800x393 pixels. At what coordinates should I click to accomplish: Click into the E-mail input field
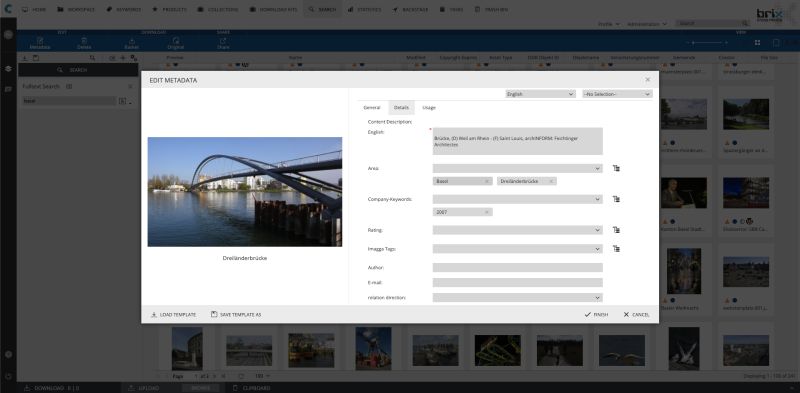517,282
